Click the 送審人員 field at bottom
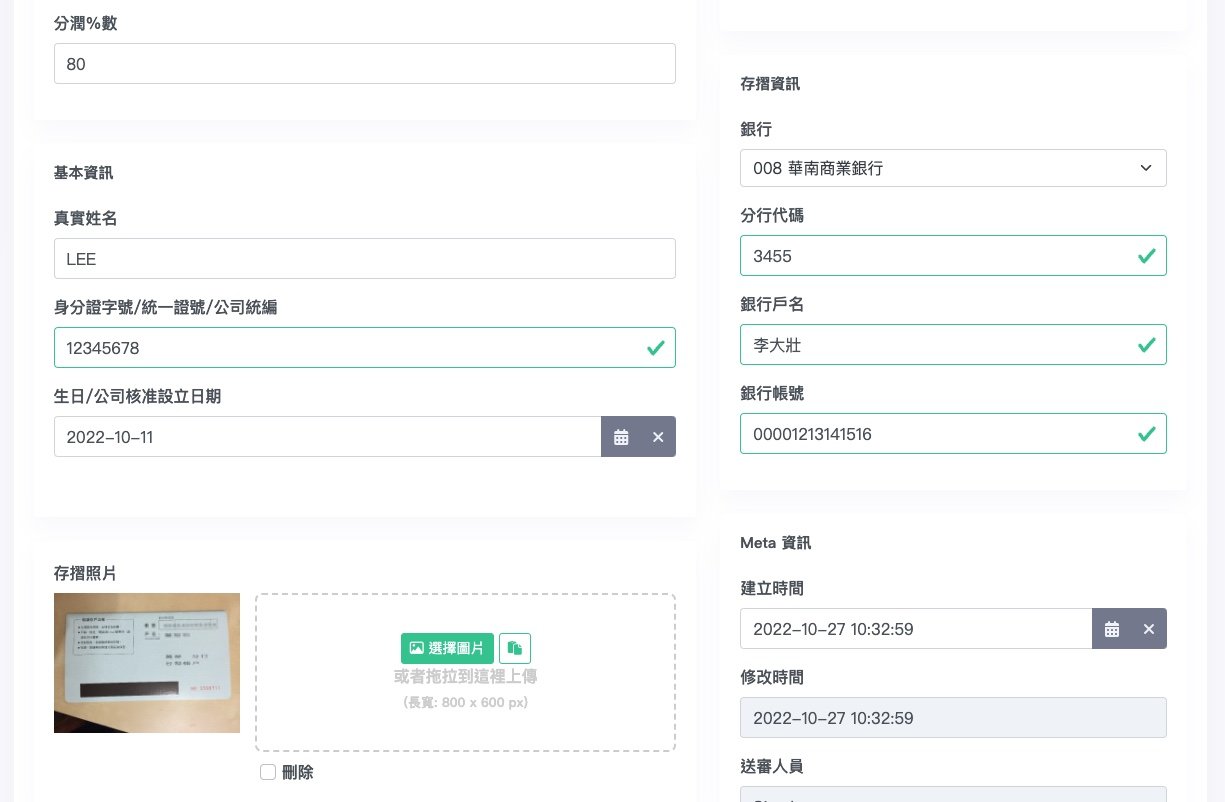This screenshot has width=1225, height=802. coord(952,794)
